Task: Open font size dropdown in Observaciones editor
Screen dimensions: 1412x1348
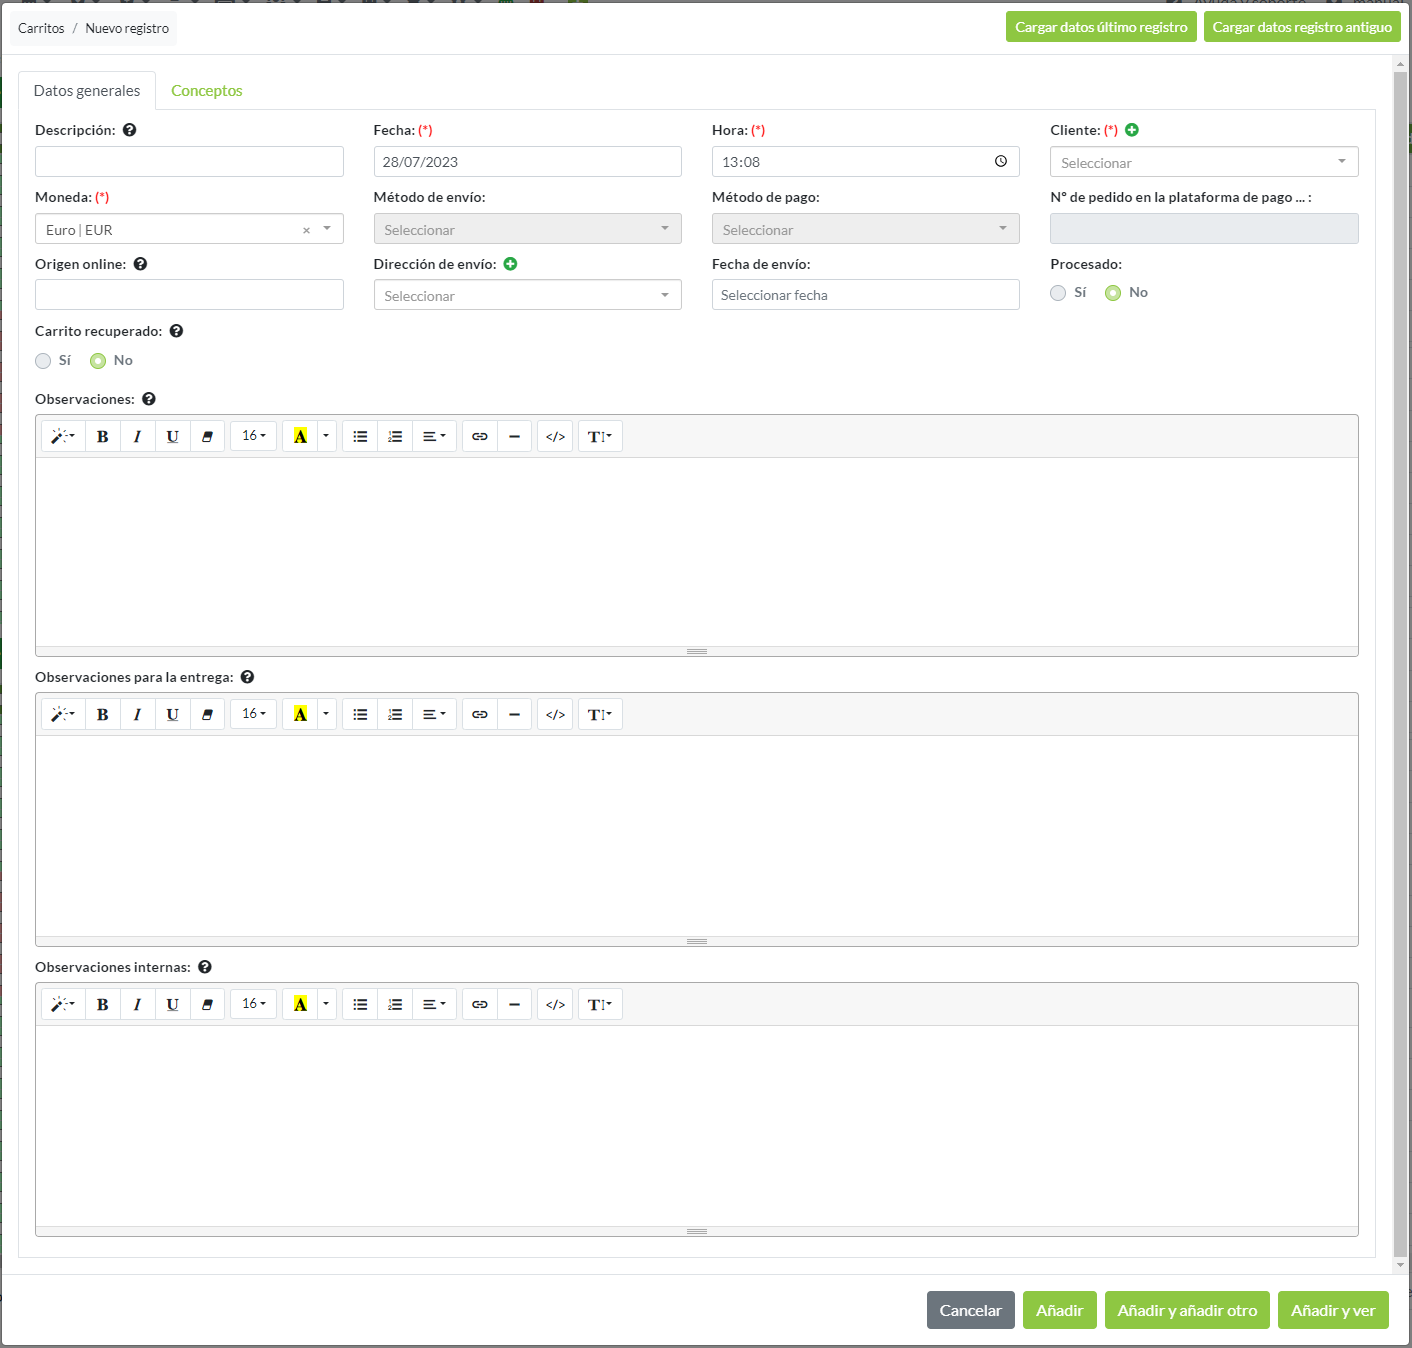Action: [x=254, y=436]
